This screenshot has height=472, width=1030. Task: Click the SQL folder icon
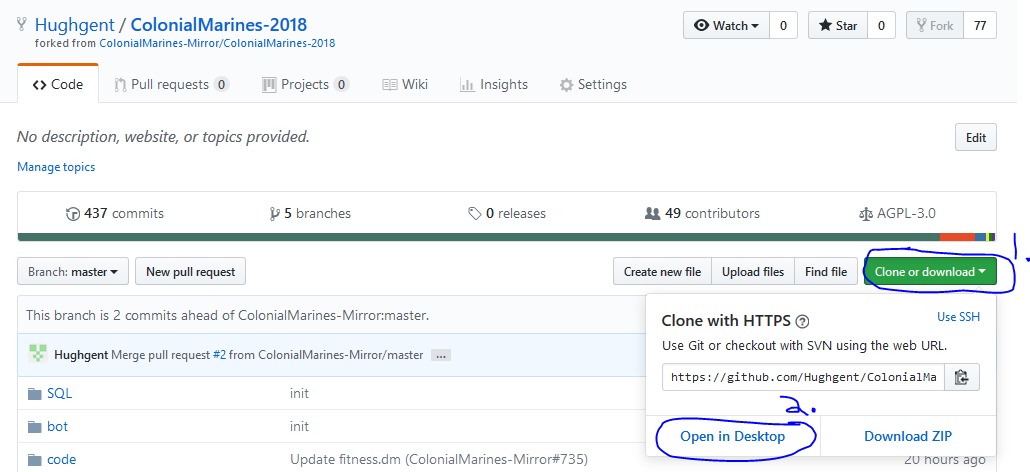coord(35,394)
